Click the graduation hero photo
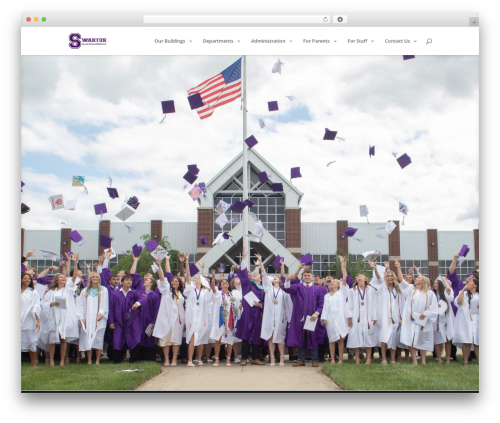 click(250, 223)
